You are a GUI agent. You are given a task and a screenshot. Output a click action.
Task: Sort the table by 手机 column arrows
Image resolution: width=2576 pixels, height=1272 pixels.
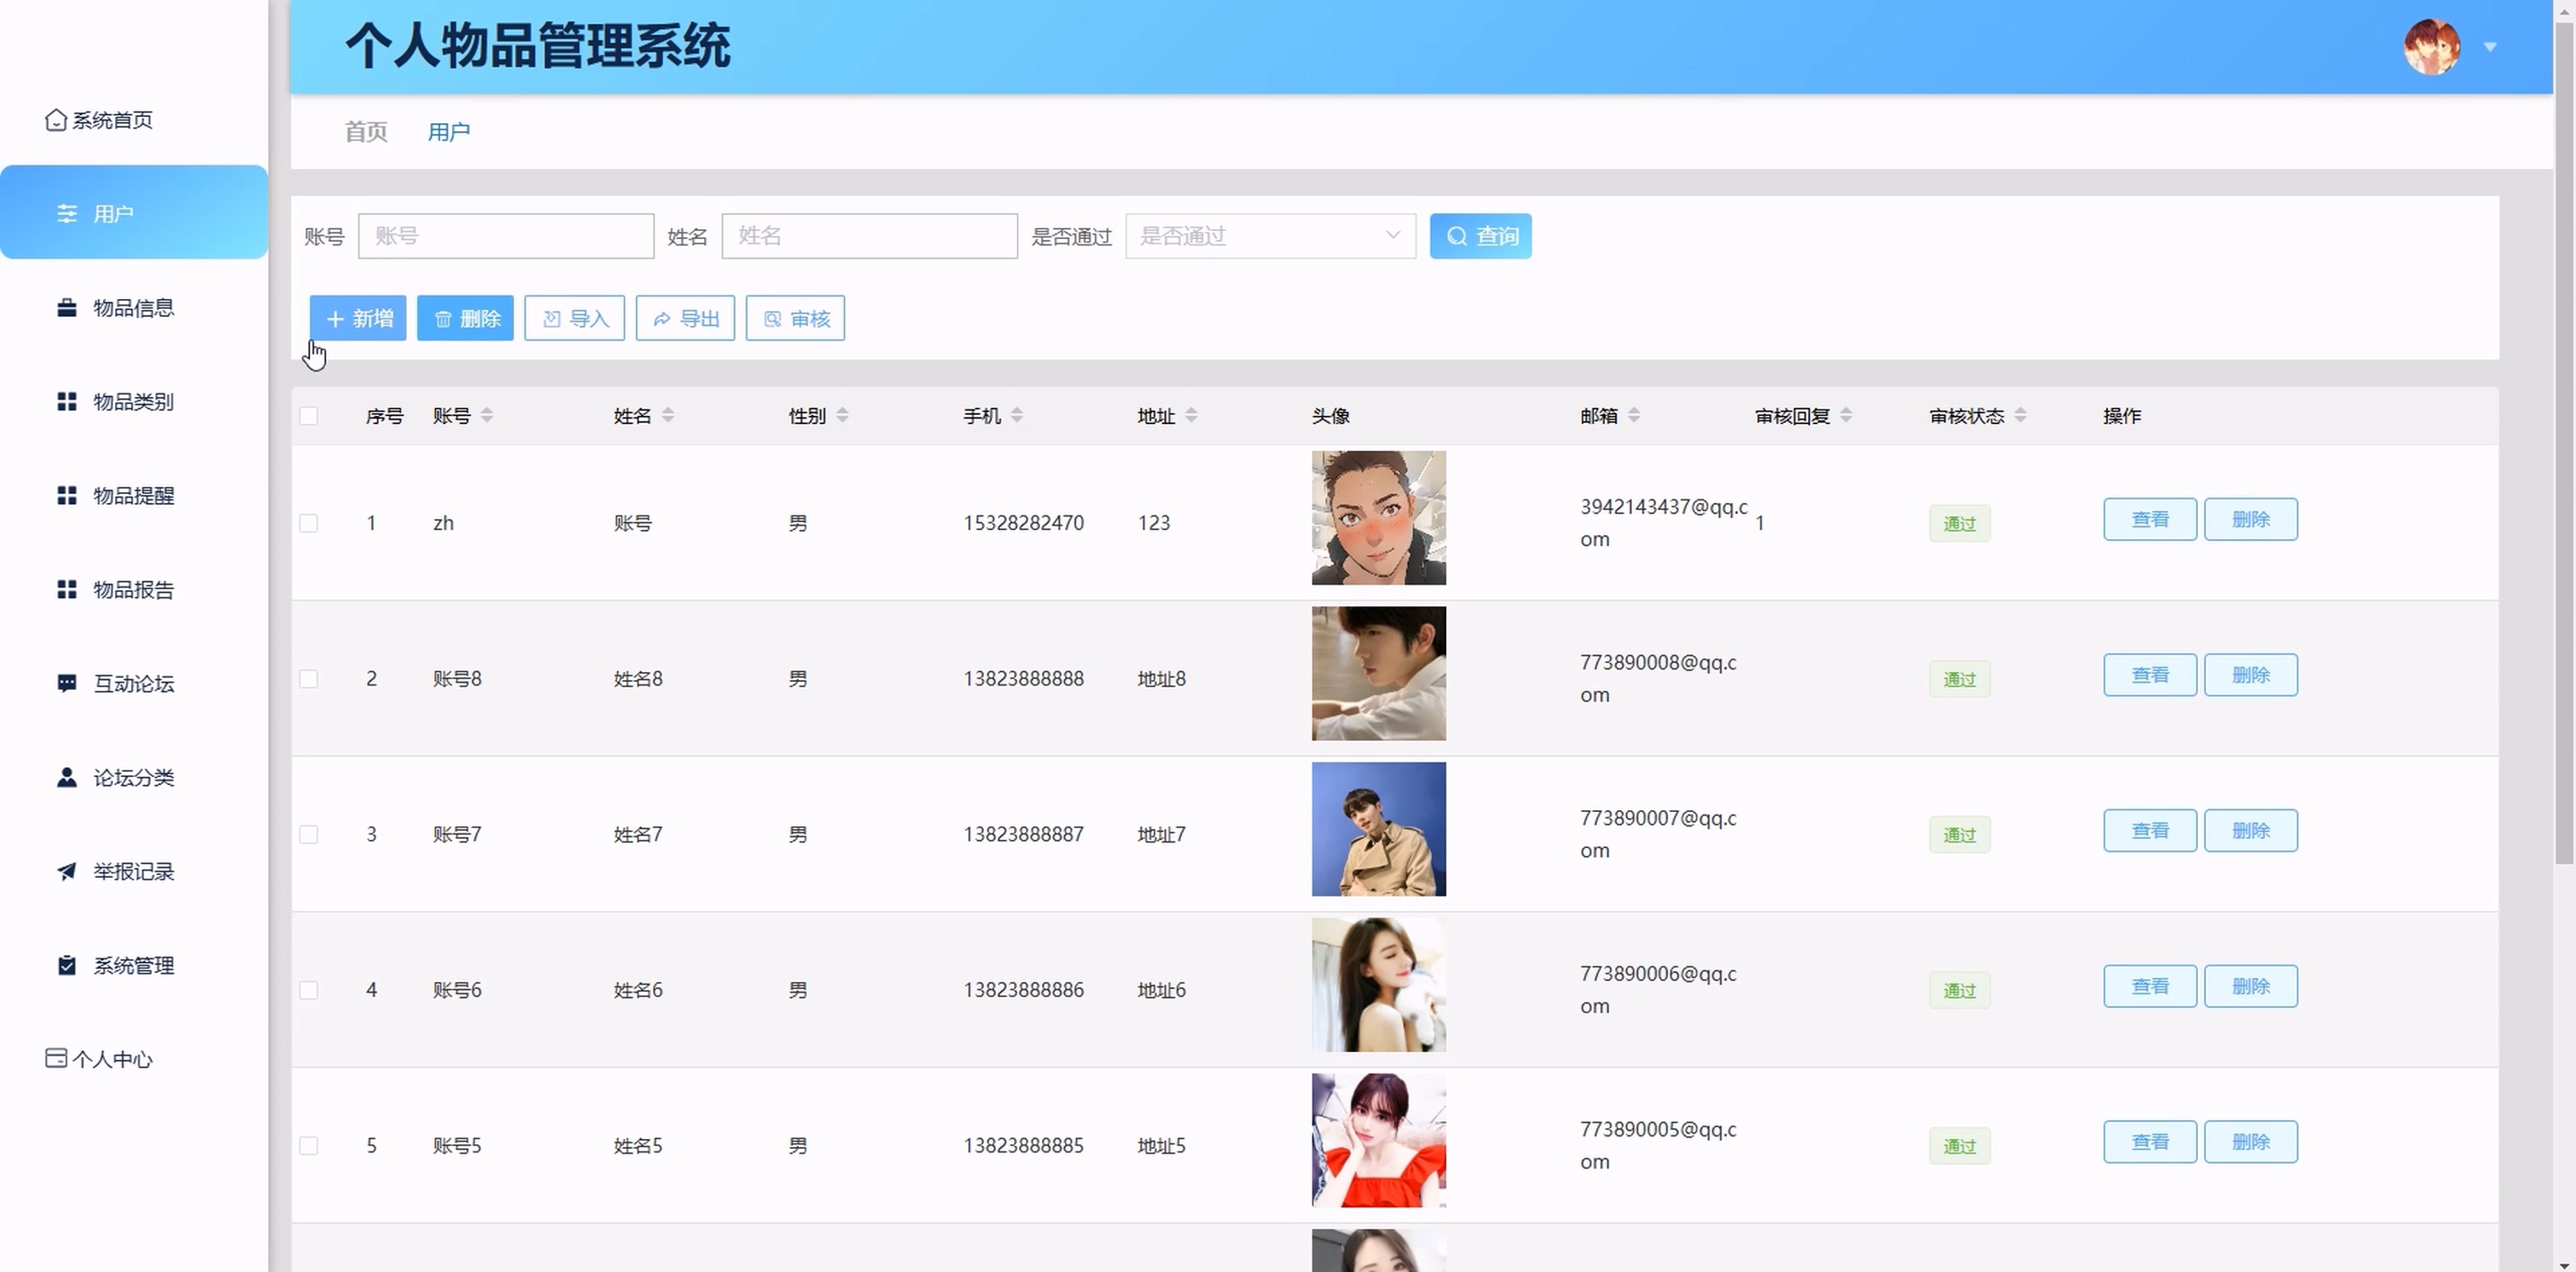(x=1017, y=416)
